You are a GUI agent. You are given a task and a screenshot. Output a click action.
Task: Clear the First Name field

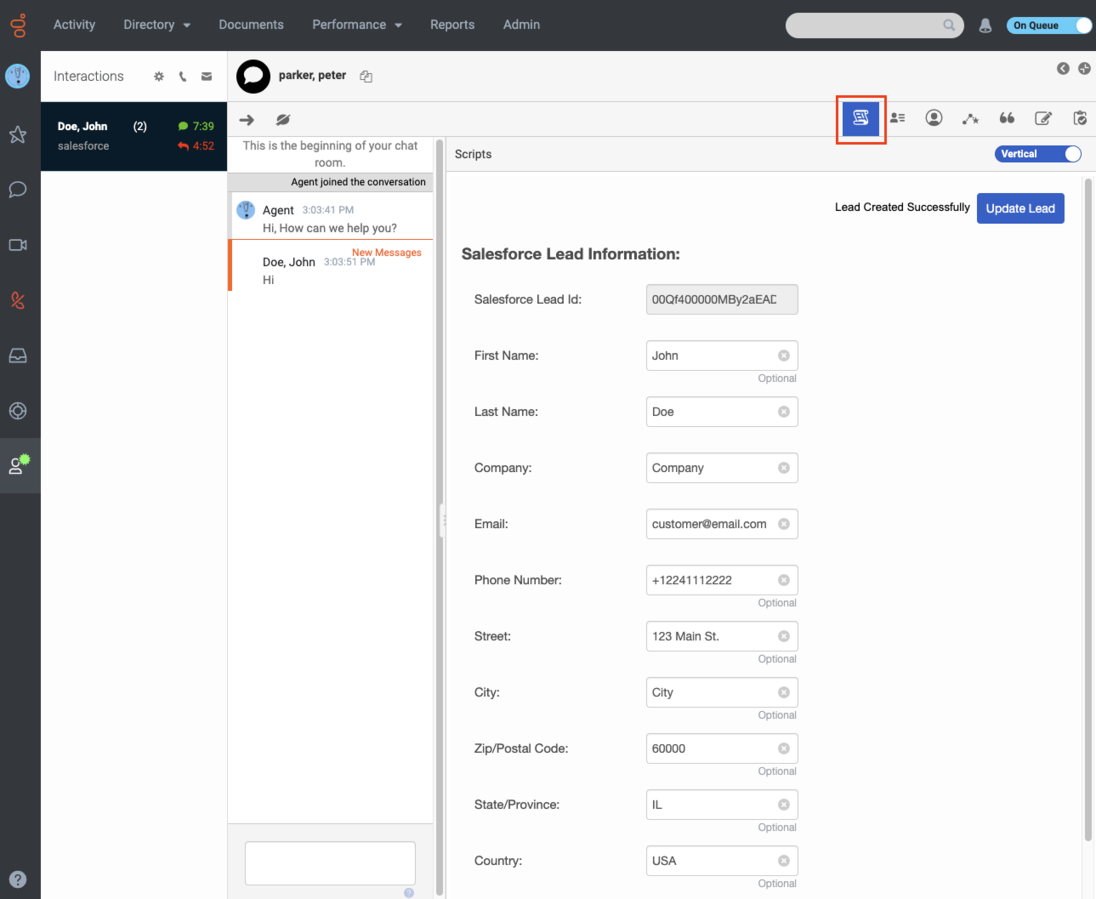pyautogui.click(x=784, y=356)
